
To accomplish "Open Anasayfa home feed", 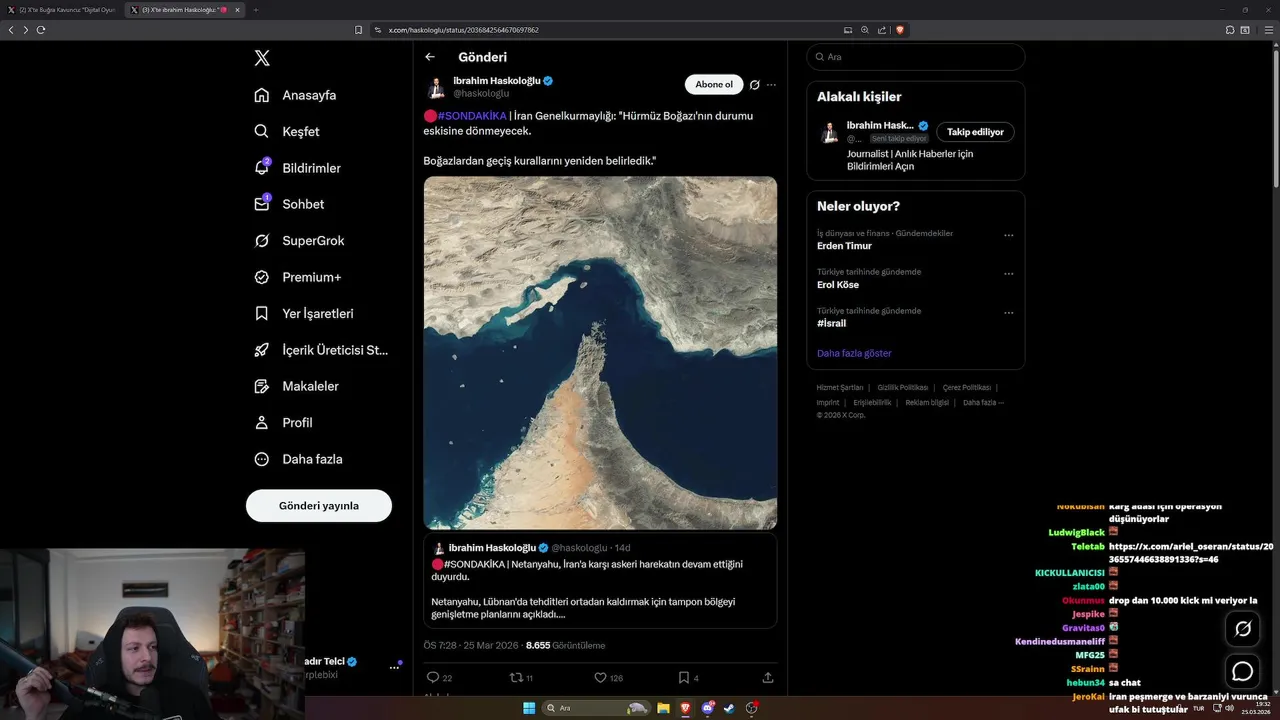I will (x=295, y=95).
